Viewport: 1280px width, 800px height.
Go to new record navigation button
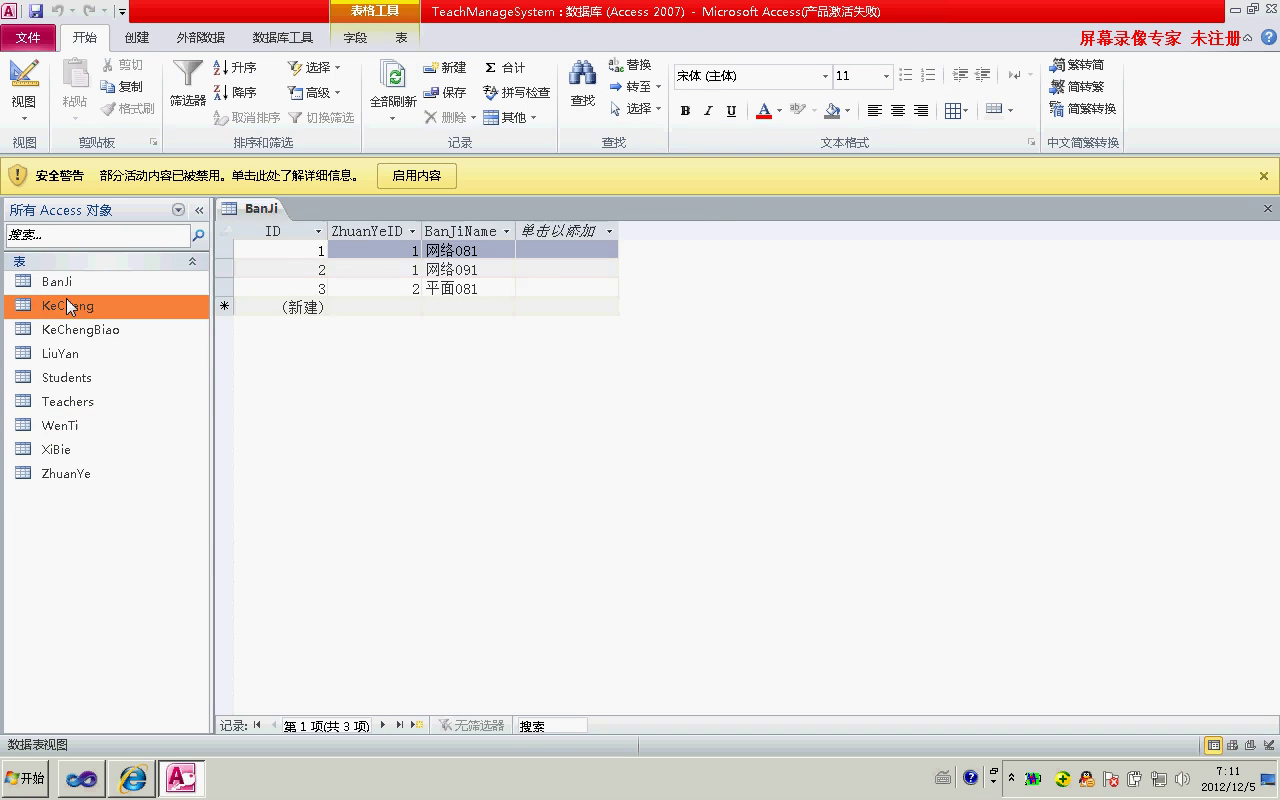coord(418,726)
